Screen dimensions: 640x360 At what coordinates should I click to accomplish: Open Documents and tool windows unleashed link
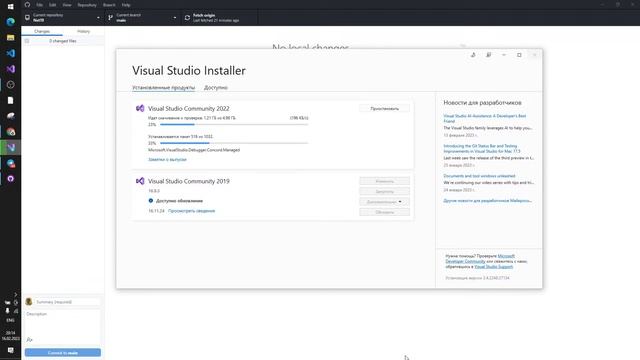click(x=479, y=176)
